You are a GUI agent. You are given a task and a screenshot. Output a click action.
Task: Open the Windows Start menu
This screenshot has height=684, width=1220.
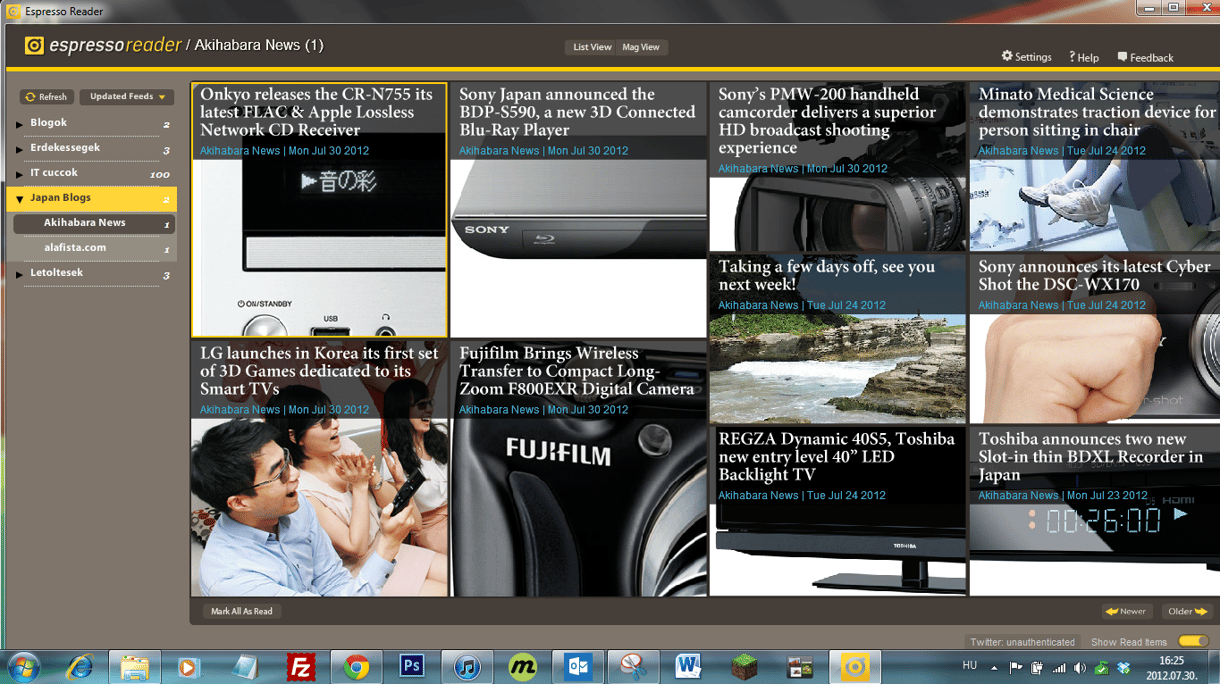[x=22, y=666]
